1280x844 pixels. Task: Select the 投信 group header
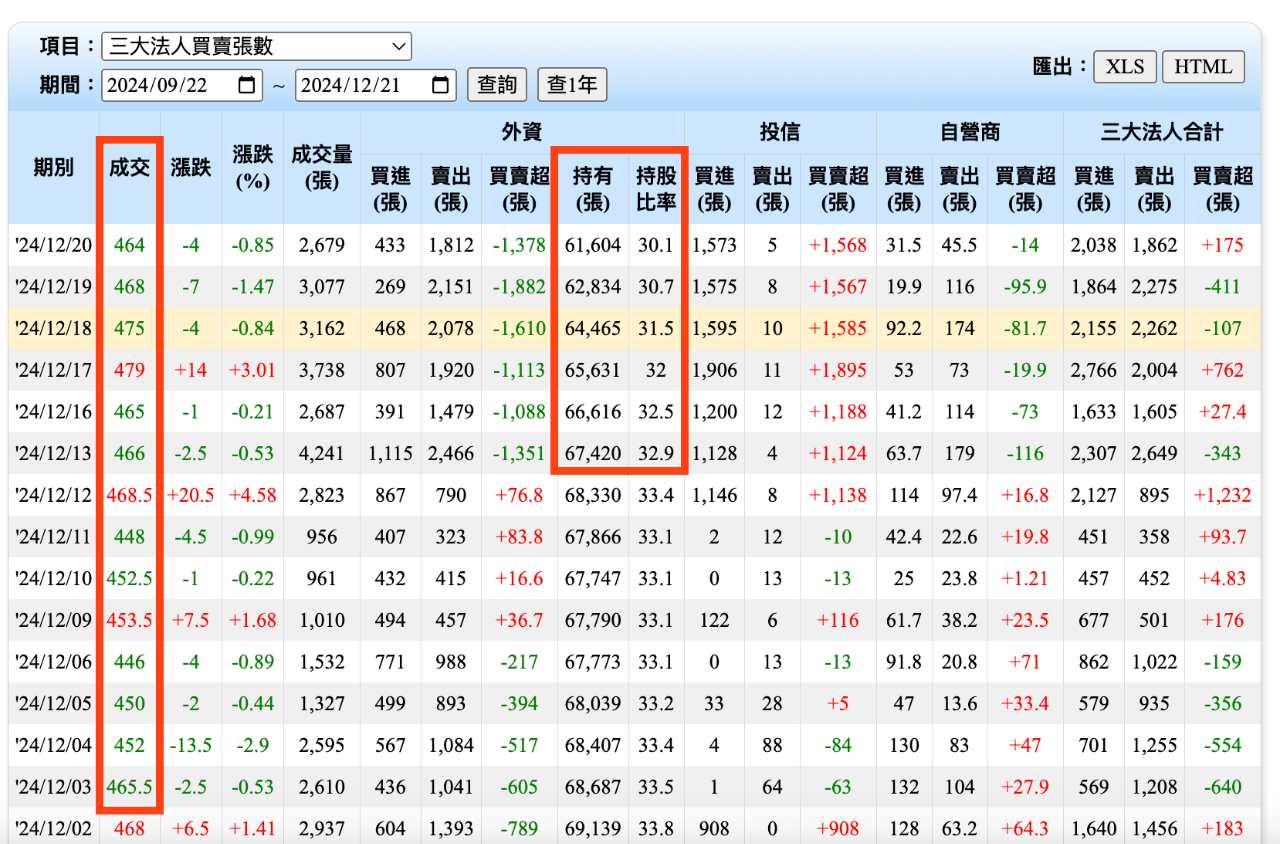click(x=779, y=132)
